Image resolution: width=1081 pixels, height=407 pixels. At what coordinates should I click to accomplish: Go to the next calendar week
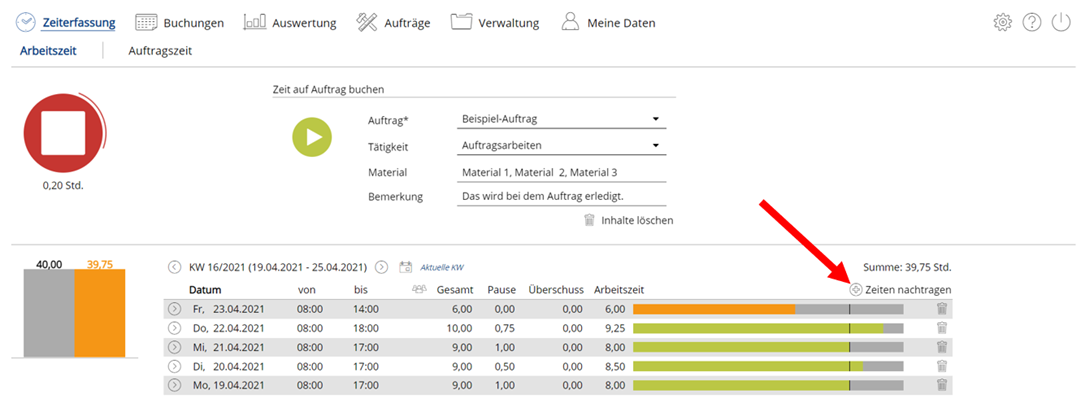pyautogui.click(x=381, y=267)
